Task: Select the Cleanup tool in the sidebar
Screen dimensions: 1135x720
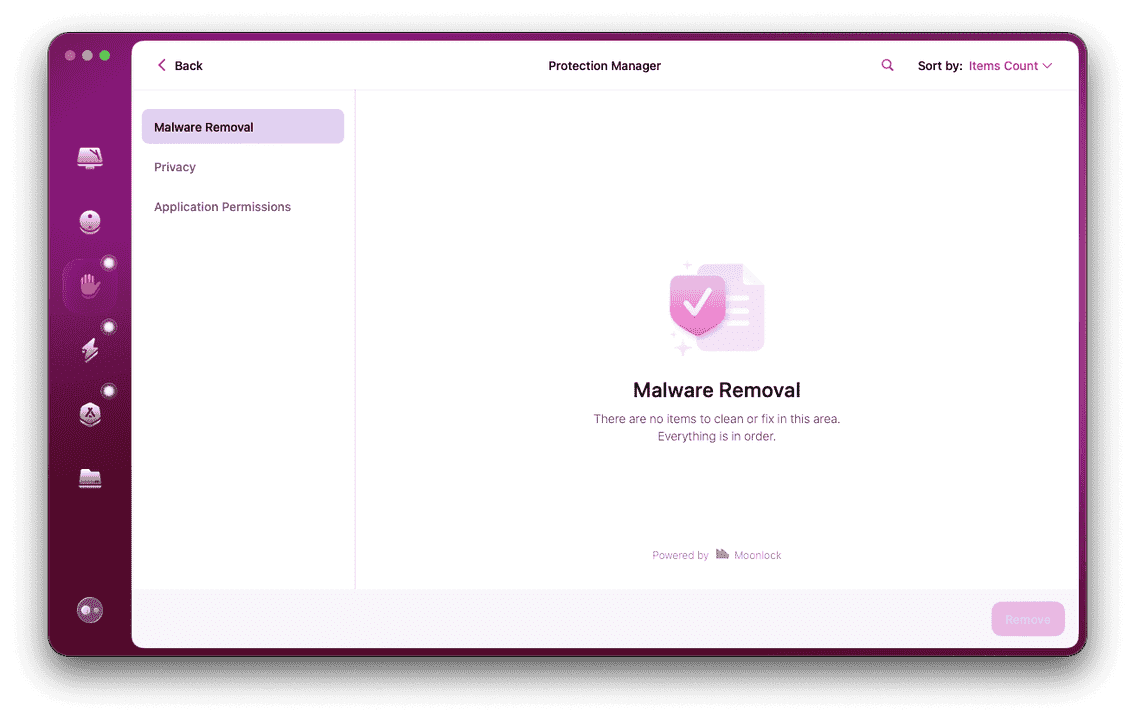Action: click(x=88, y=221)
